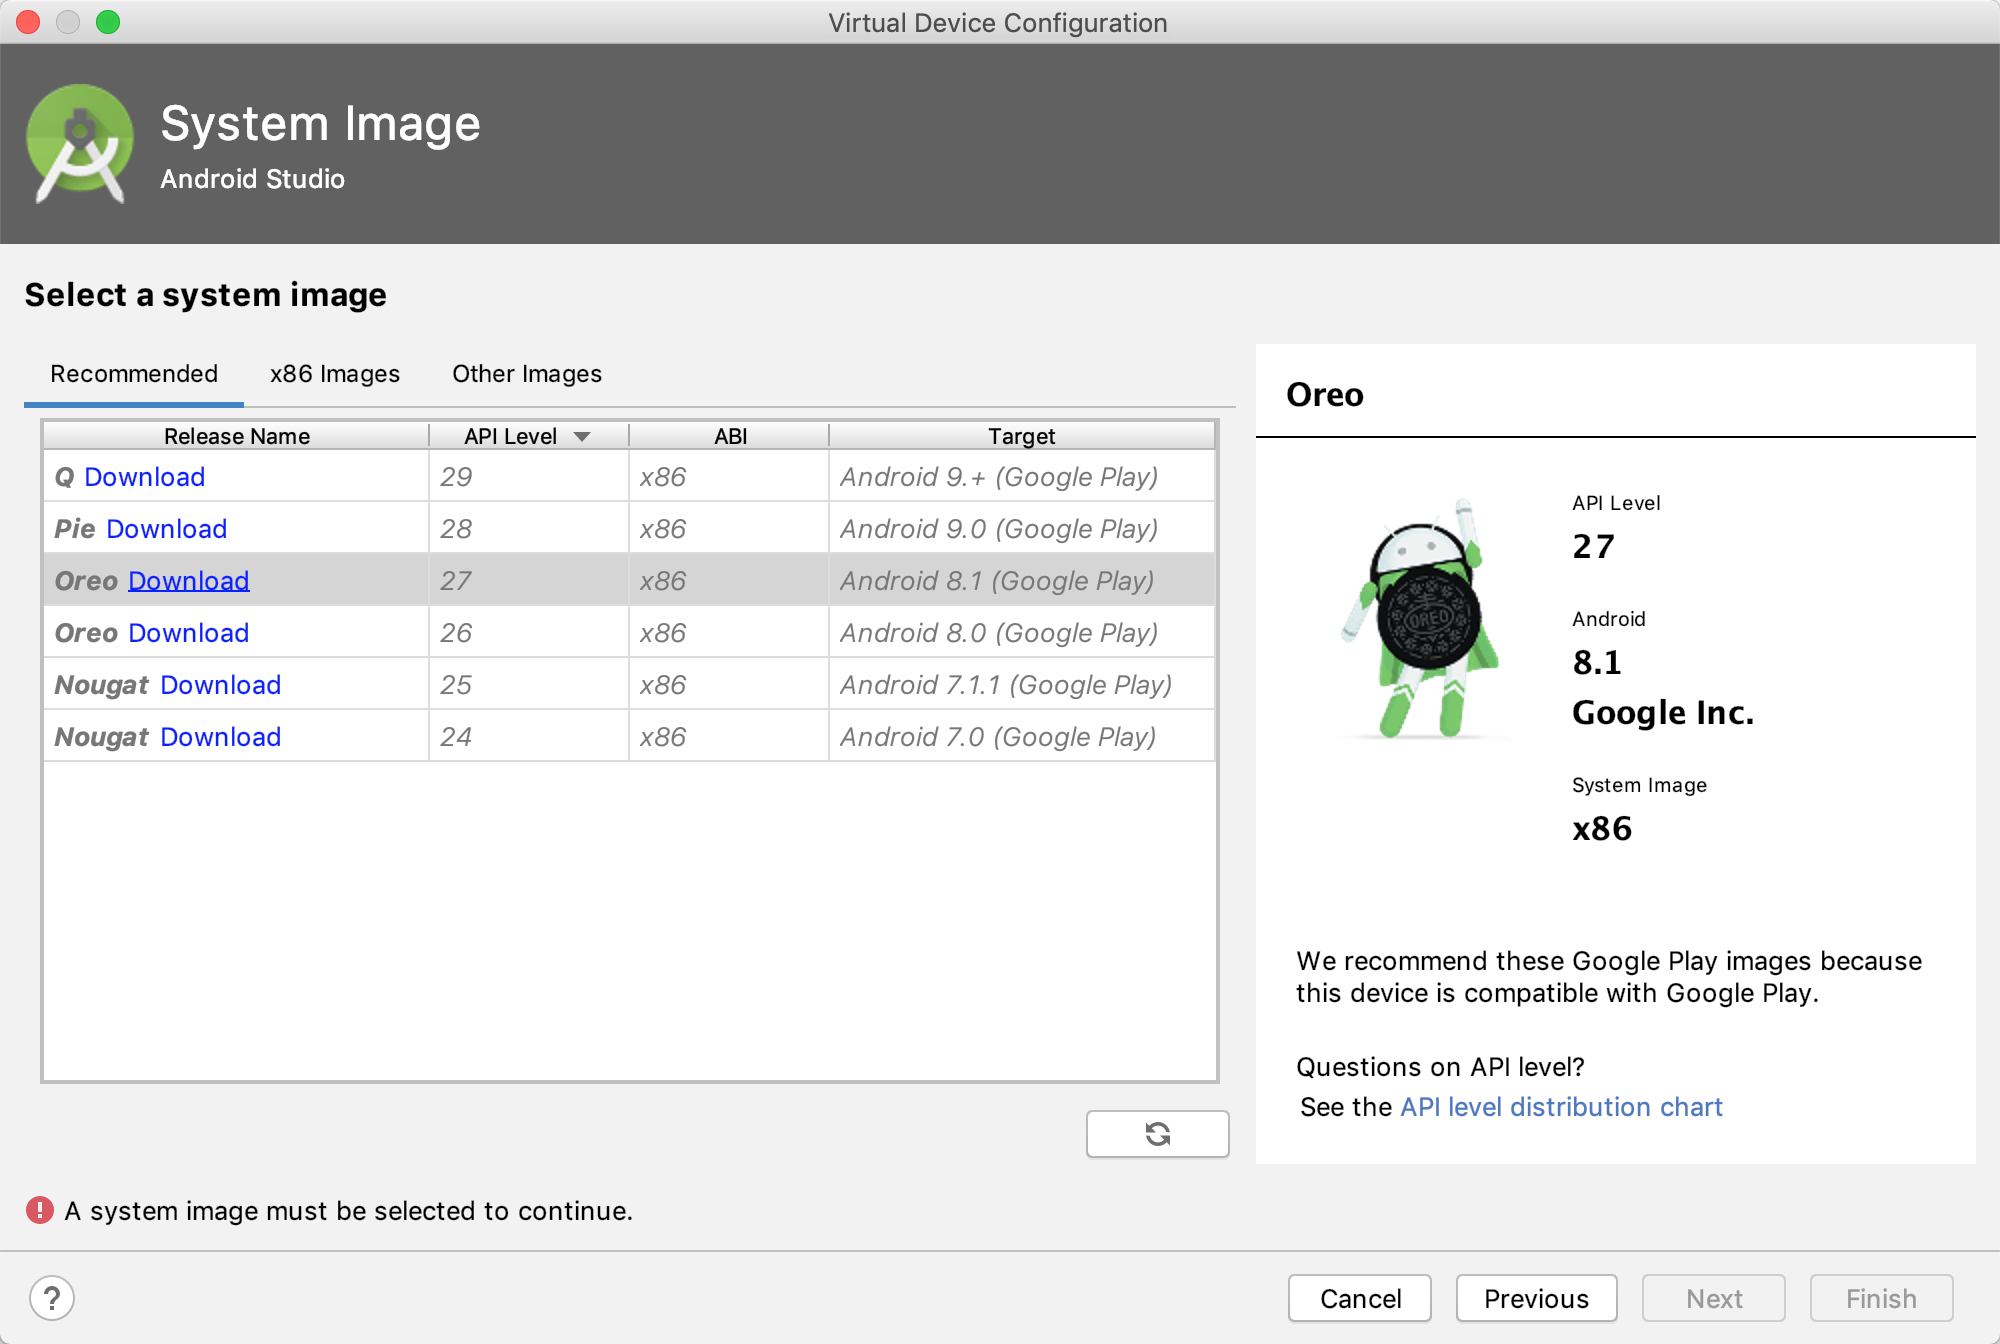Download the Nougat API 25 image
The height and width of the screenshot is (1344, 2000).
pyautogui.click(x=220, y=685)
